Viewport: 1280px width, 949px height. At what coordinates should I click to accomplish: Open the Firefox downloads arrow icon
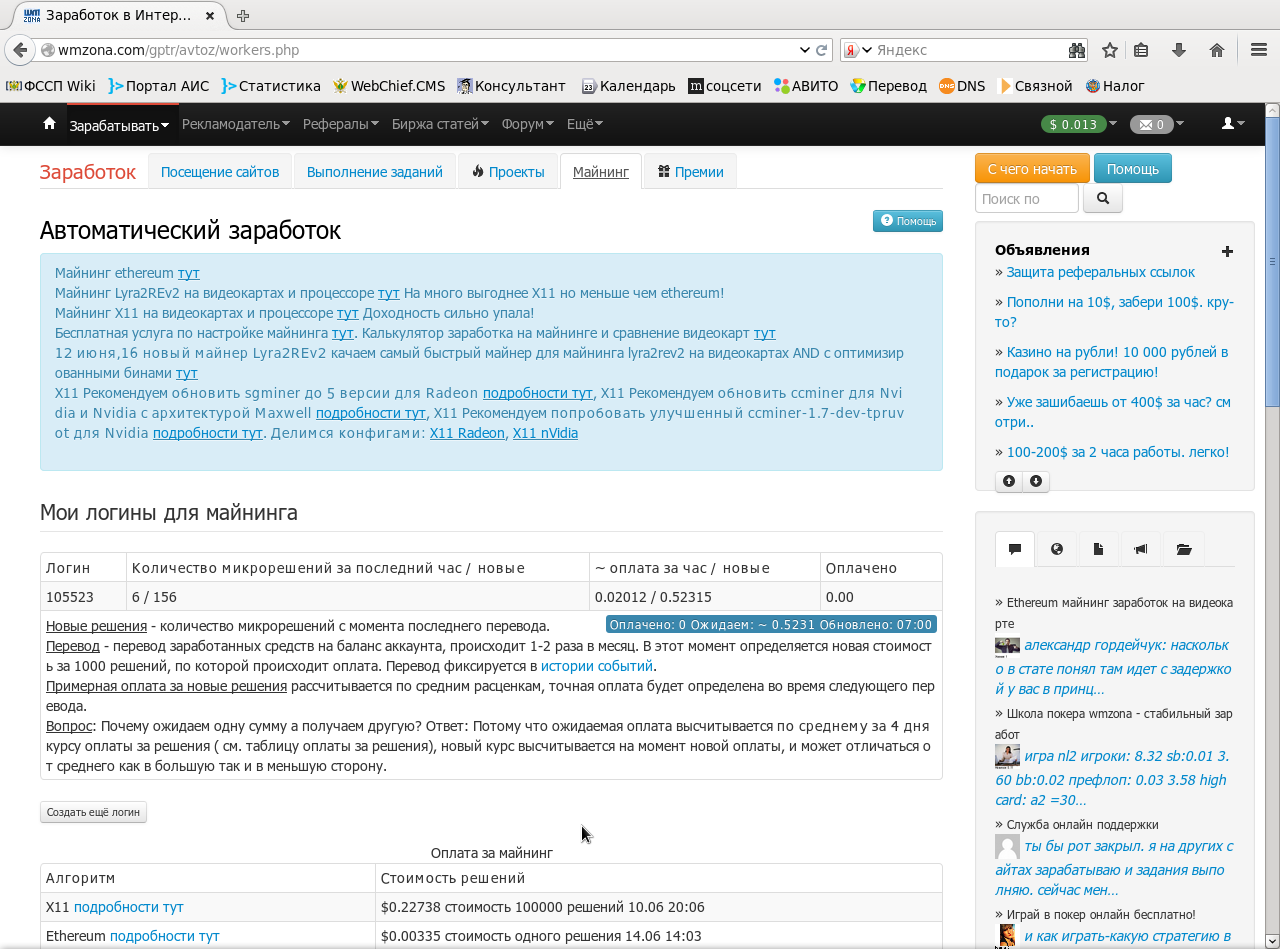point(1179,50)
